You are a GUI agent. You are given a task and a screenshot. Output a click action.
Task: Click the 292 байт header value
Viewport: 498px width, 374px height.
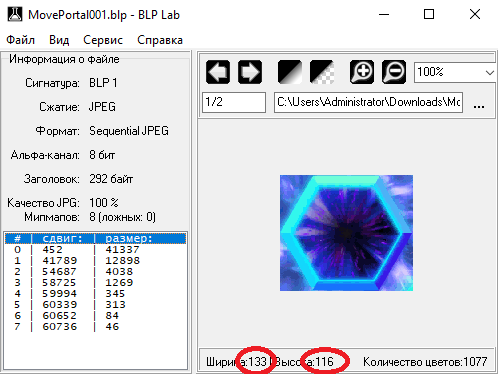click(x=111, y=179)
